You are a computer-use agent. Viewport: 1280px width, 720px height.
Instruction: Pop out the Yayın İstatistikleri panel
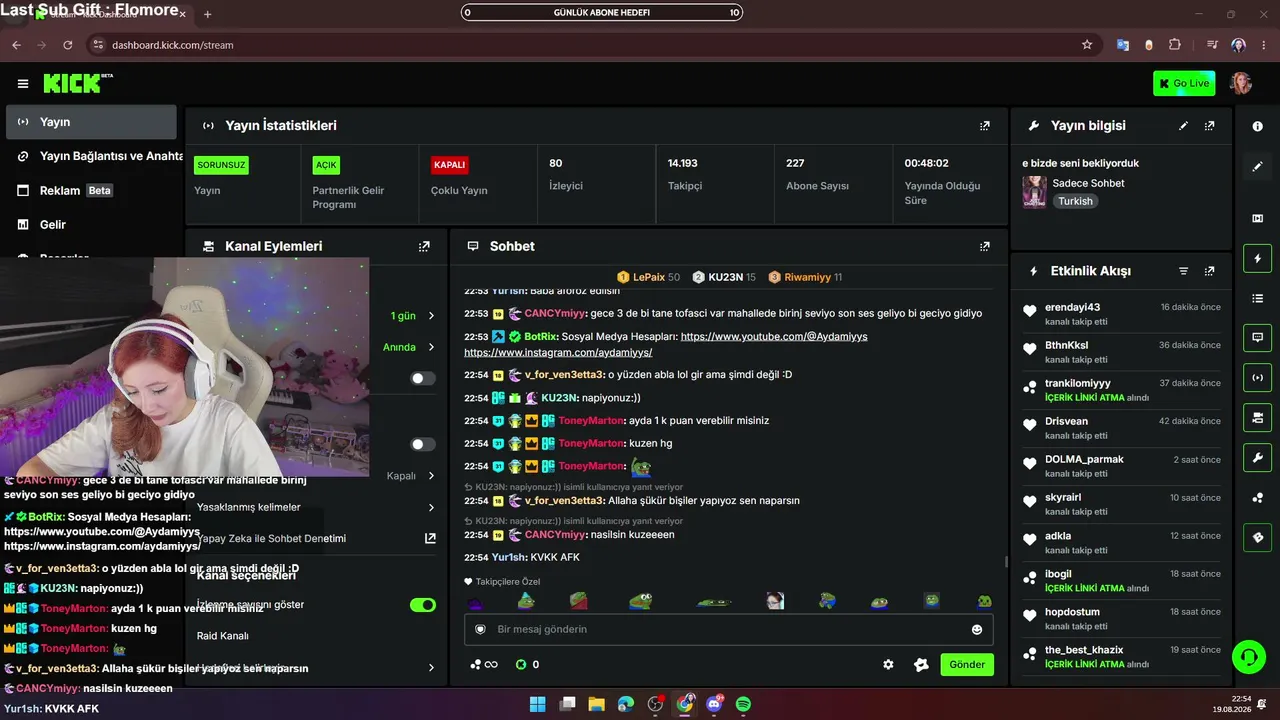click(x=985, y=126)
